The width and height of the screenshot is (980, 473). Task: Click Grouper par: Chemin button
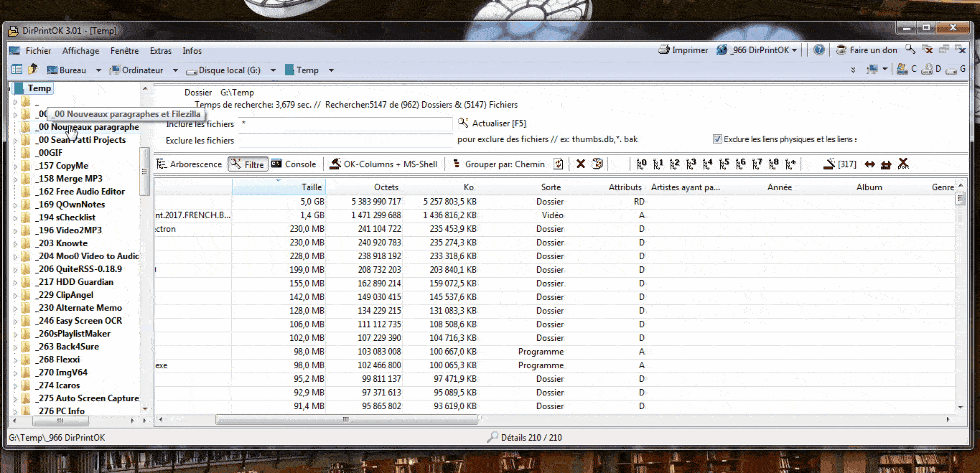click(499, 164)
